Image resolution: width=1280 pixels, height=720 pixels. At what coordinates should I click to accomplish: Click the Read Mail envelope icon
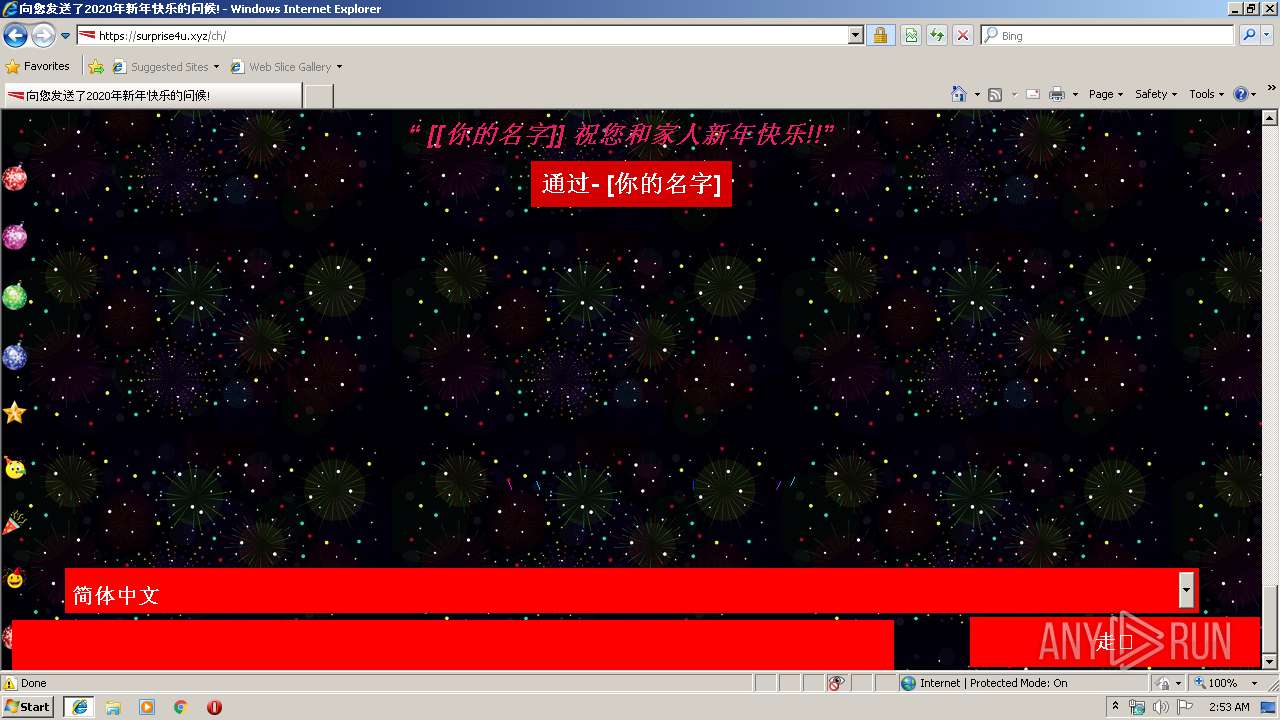tap(1033, 94)
